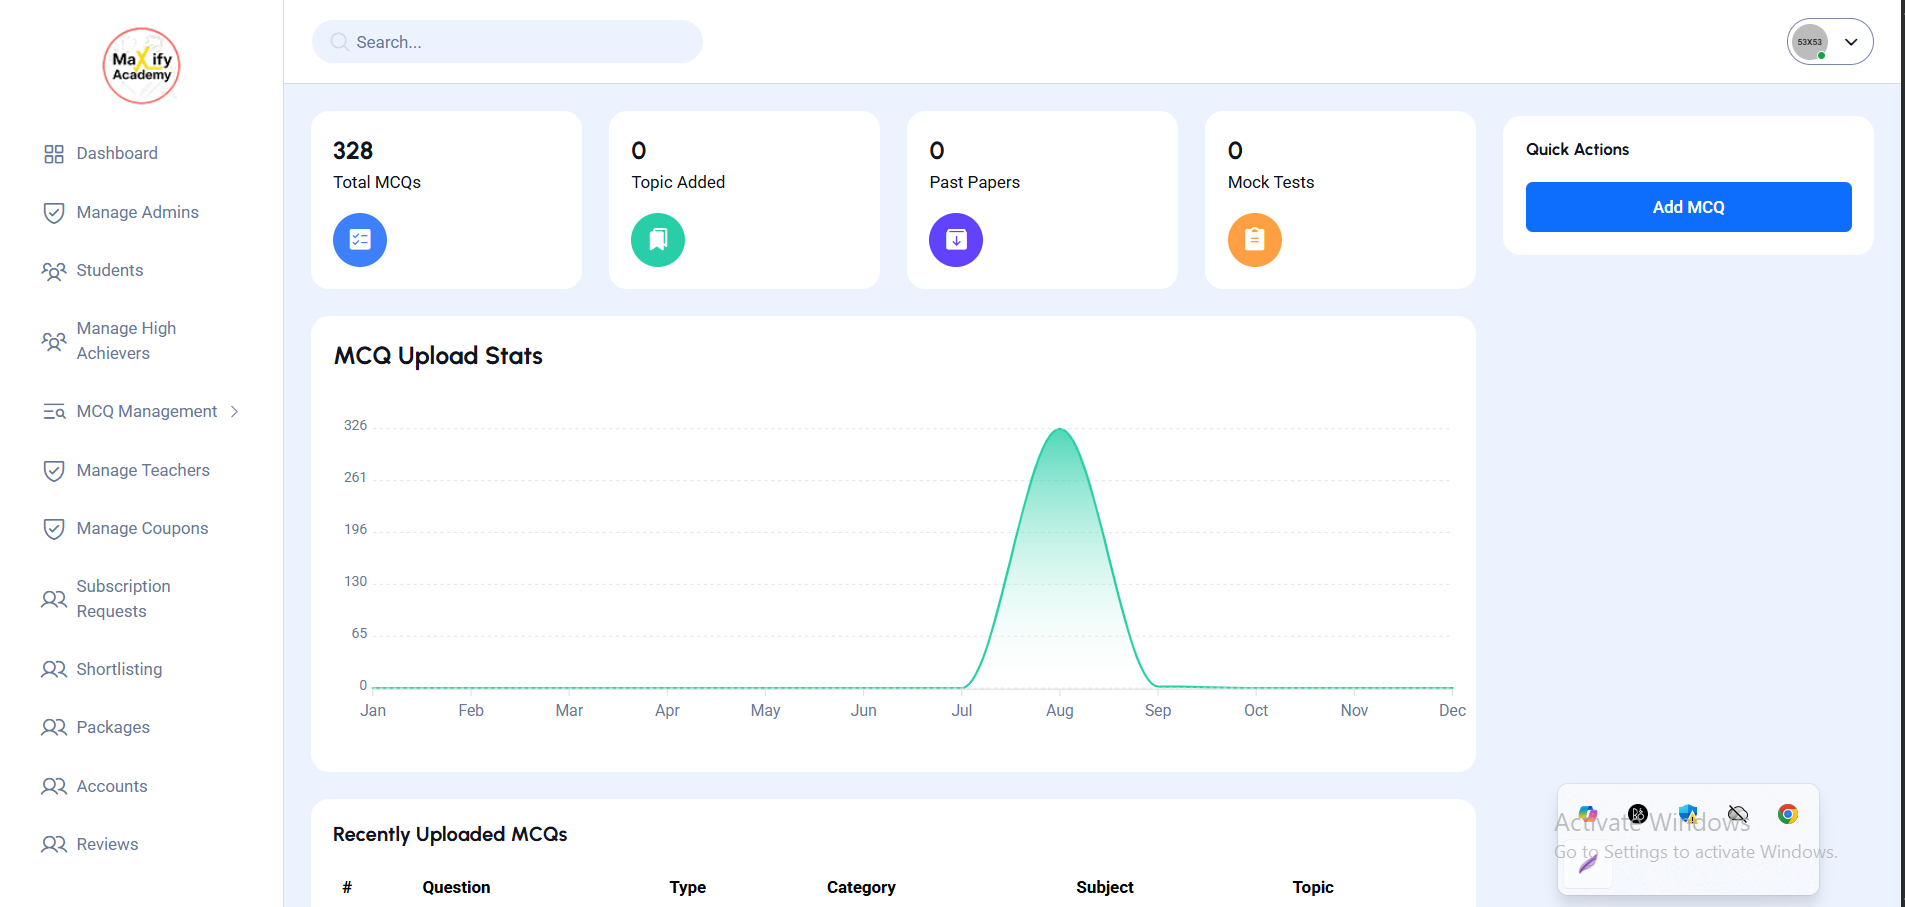Image resolution: width=1905 pixels, height=907 pixels.
Task: Click the Chrome icon in the system tray
Action: point(1788,814)
